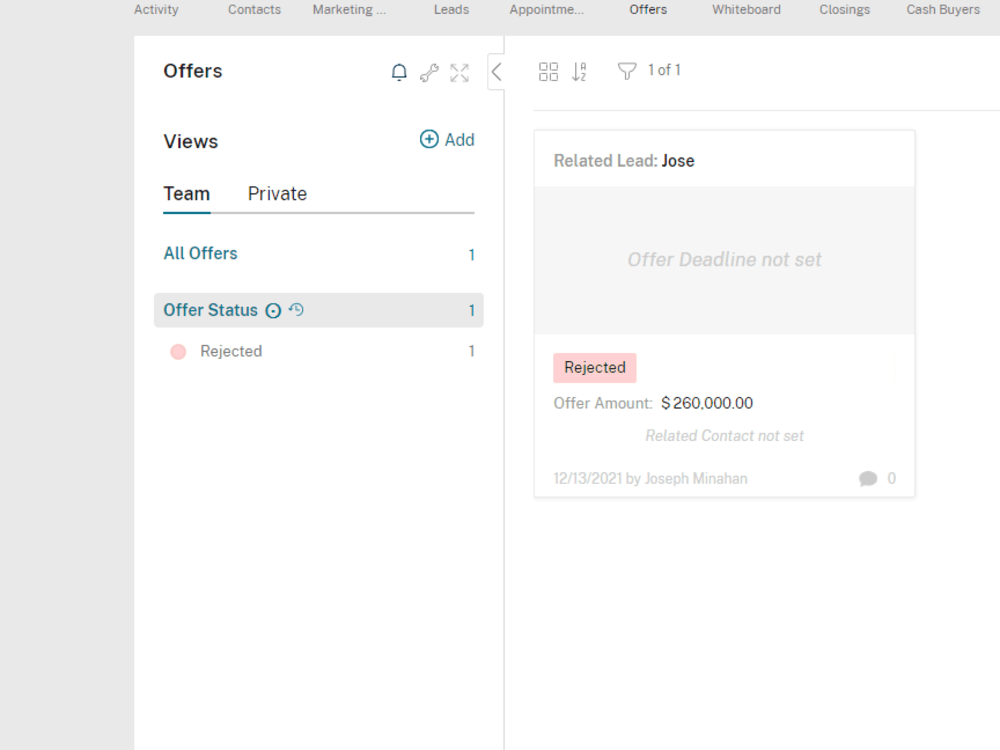Click the Offer Deadline not set area

(724, 260)
